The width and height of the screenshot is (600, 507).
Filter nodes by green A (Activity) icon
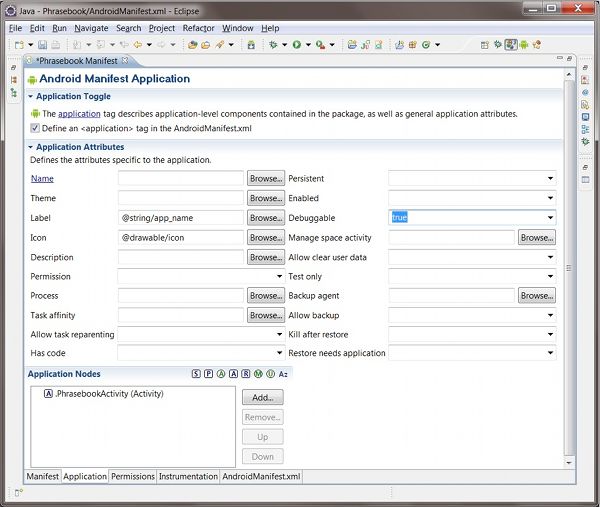point(221,374)
